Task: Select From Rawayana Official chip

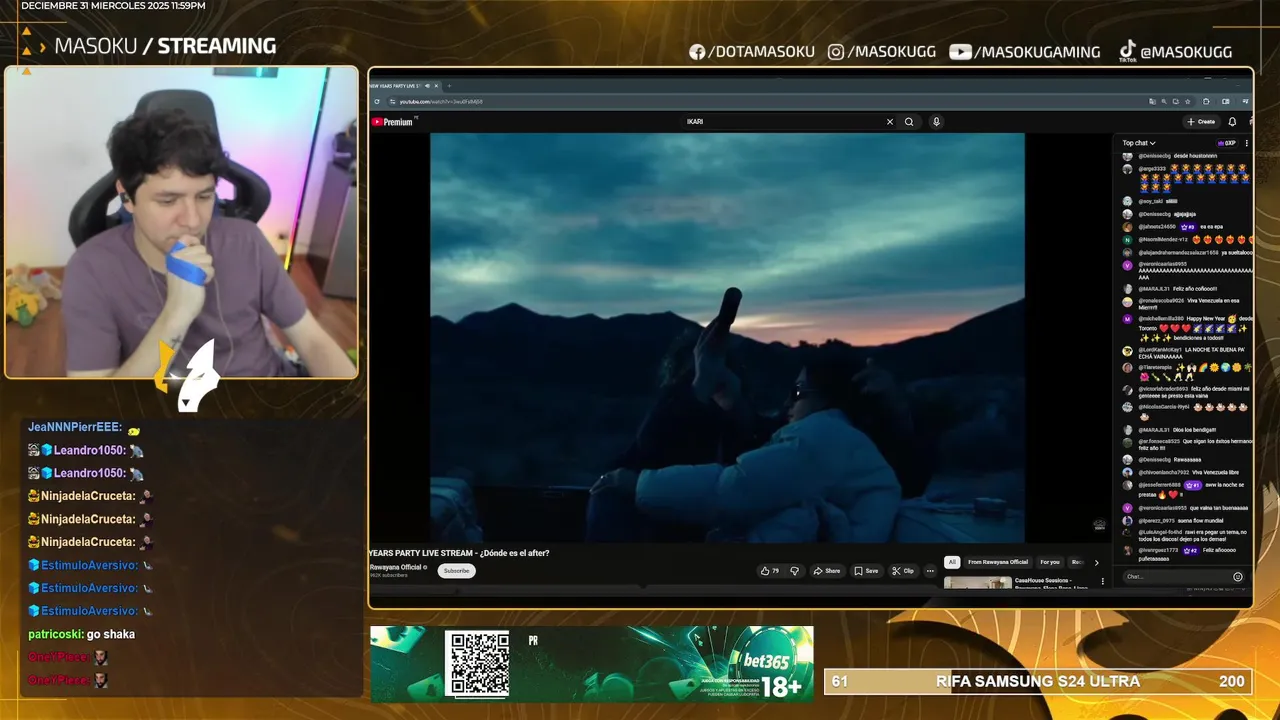Action: tap(997, 562)
